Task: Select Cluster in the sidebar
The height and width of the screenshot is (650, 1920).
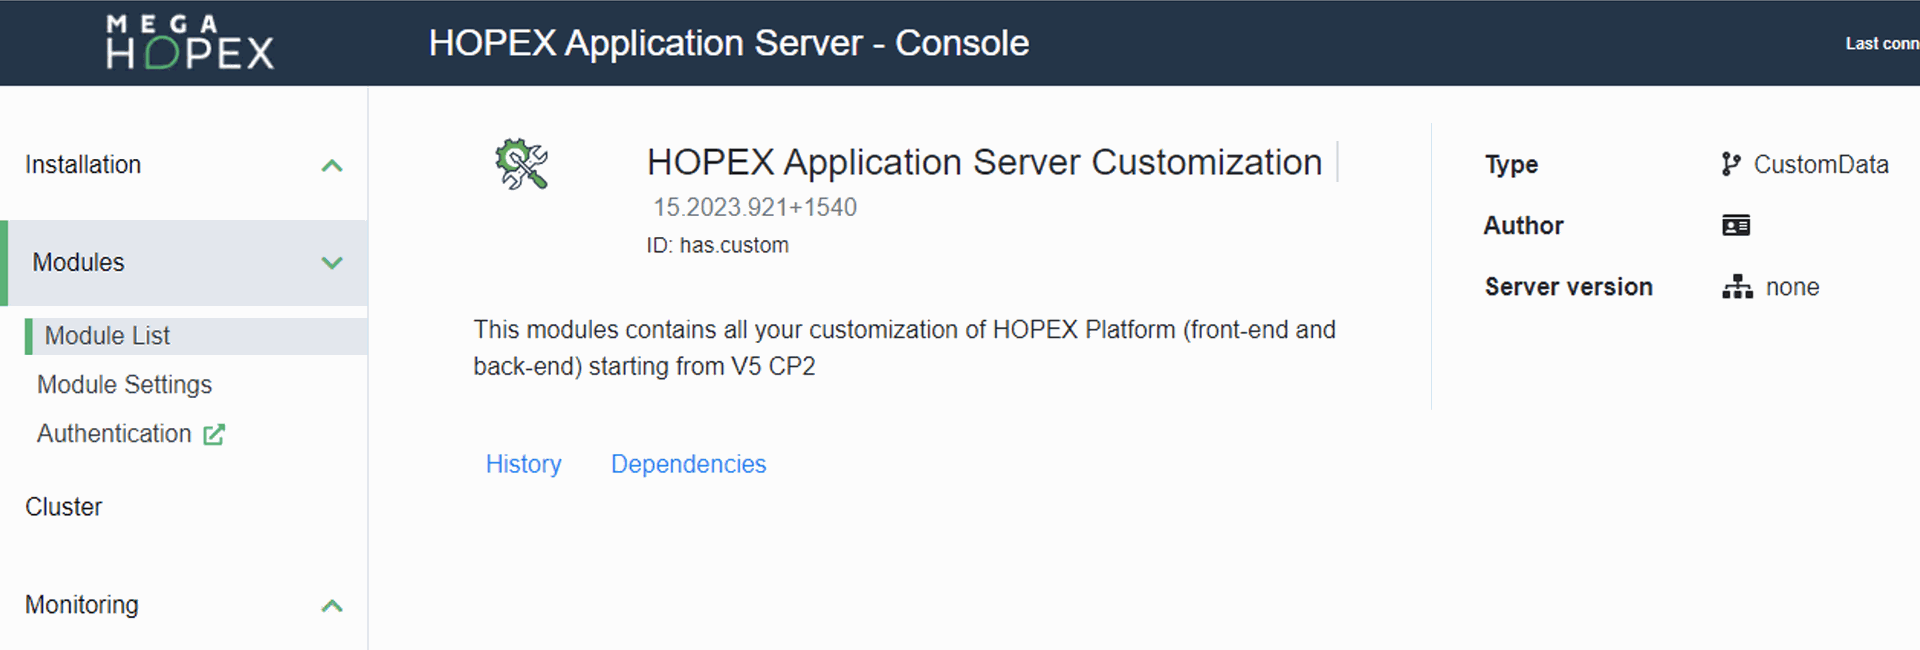Action: 64,507
